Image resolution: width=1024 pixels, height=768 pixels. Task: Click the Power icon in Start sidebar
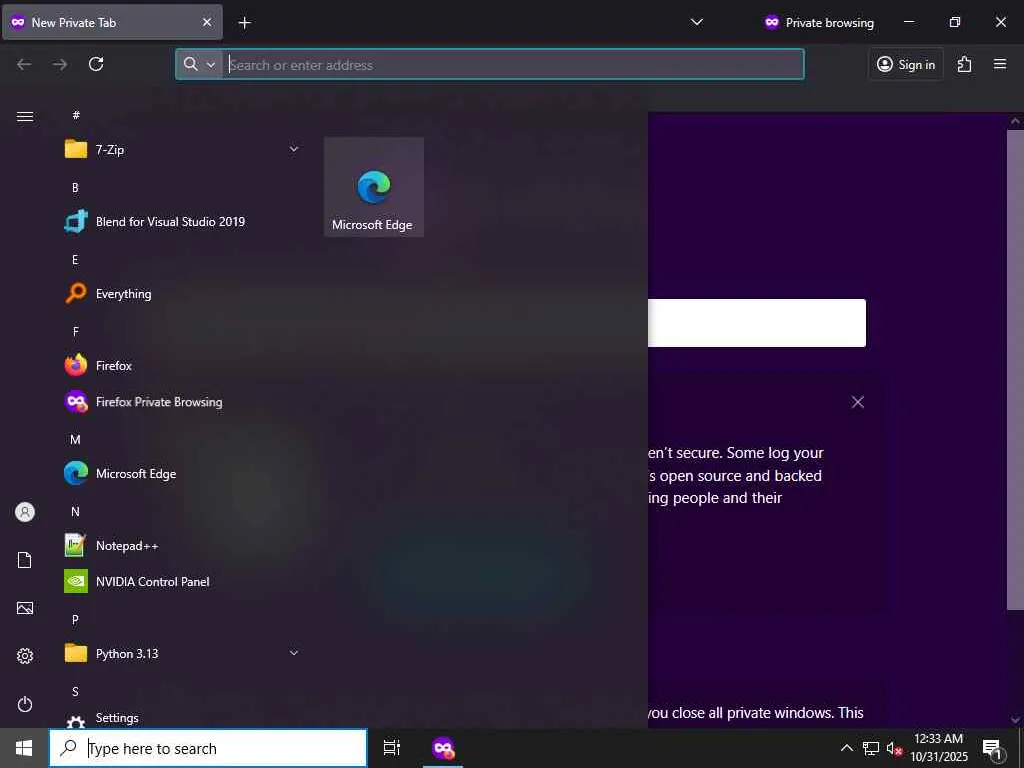[x=25, y=704]
